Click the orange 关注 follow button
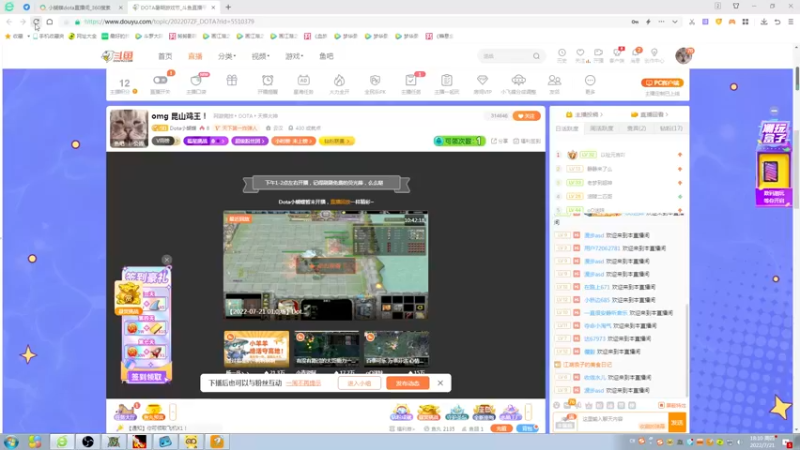800x450 pixels. coord(527,116)
